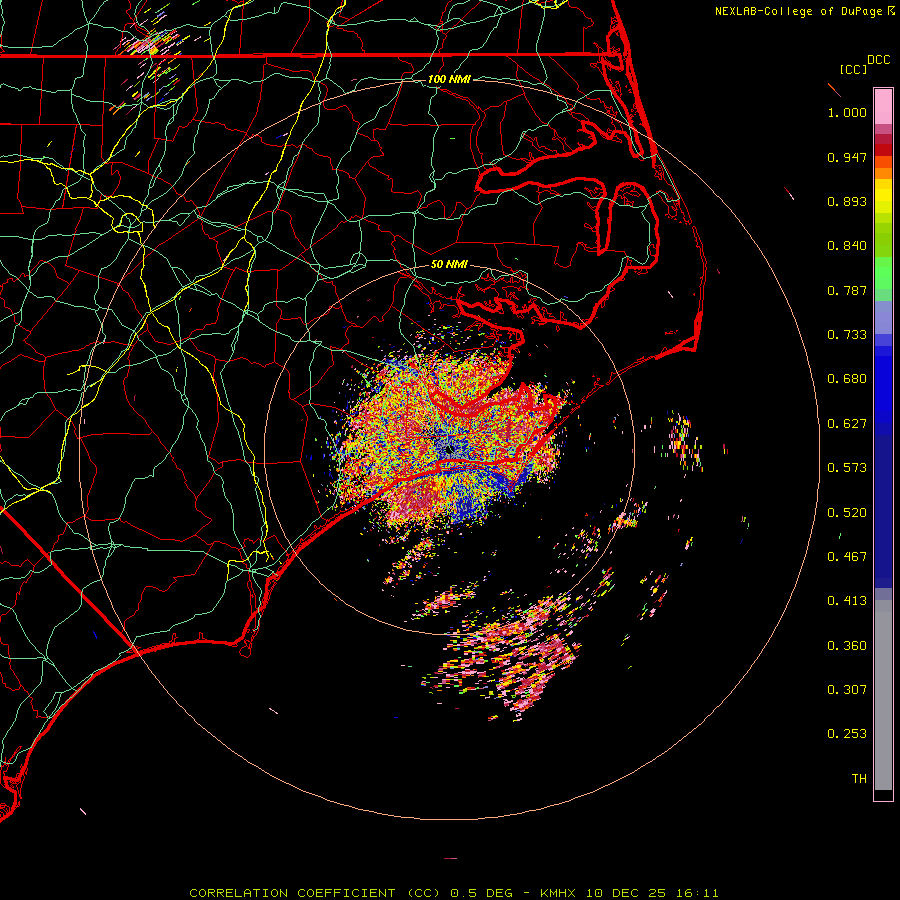Click the 0.253 scale value
Image resolution: width=900 pixels, height=900 pixels.
847,734
